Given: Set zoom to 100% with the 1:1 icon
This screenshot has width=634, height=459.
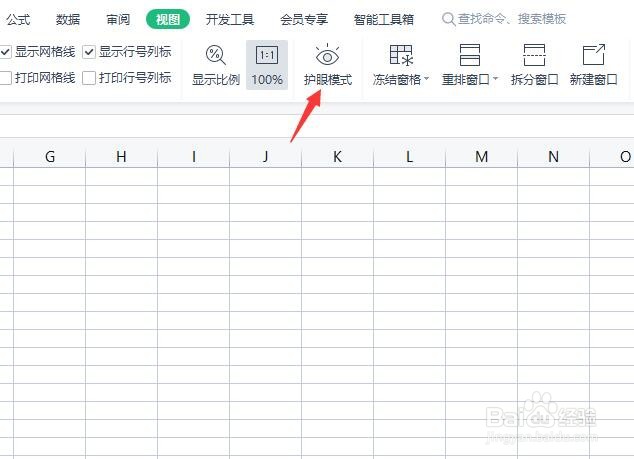Looking at the screenshot, I should pyautogui.click(x=267, y=65).
